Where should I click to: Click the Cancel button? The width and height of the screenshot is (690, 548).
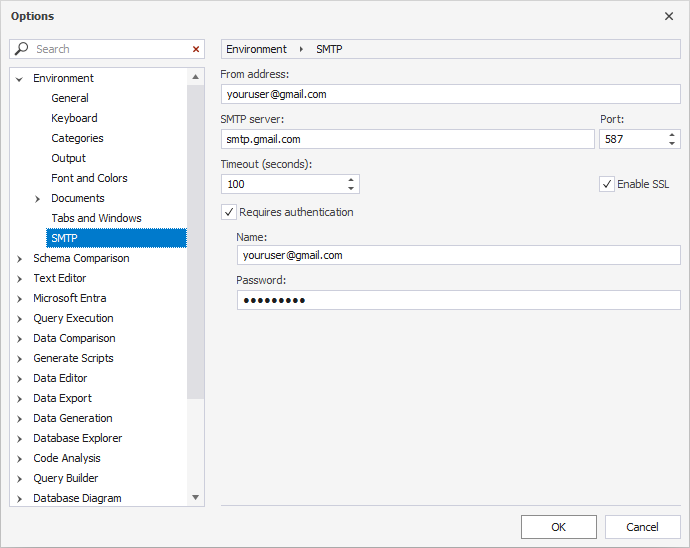click(642, 527)
